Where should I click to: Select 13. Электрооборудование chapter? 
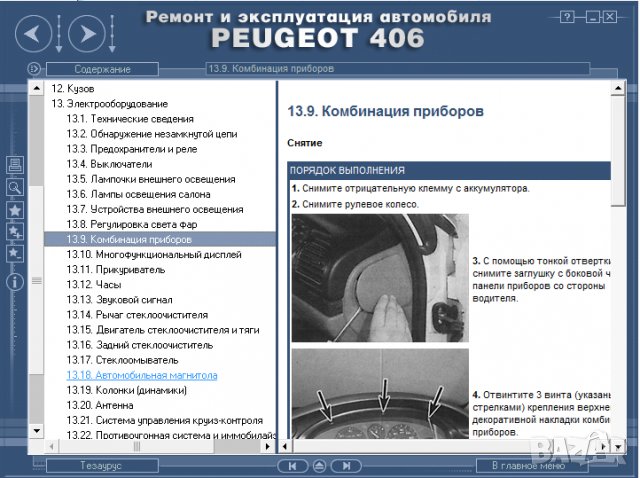point(109,104)
